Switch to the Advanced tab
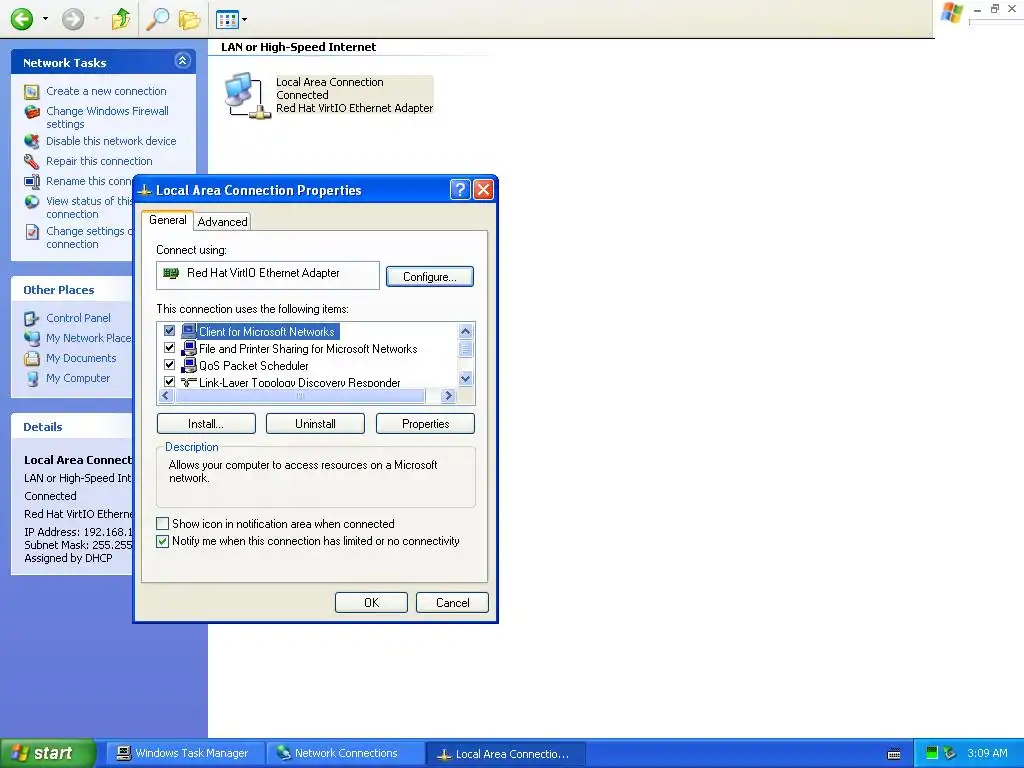The width and height of the screenshot is (1024, 768). tap(223, 222)
